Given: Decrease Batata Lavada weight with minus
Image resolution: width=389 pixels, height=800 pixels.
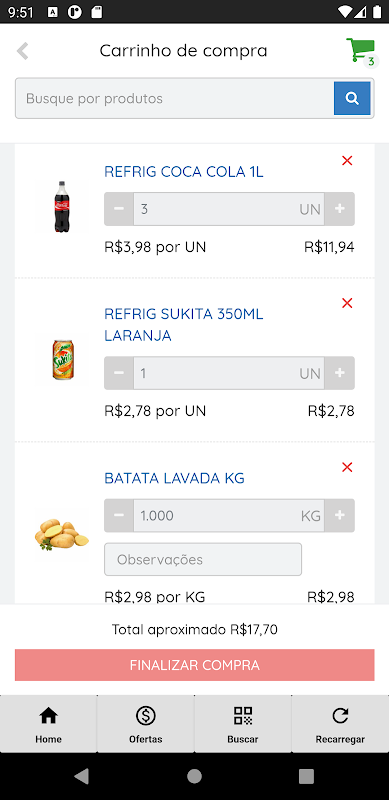Looking at the screenshot, I should [x=119, y=515].
